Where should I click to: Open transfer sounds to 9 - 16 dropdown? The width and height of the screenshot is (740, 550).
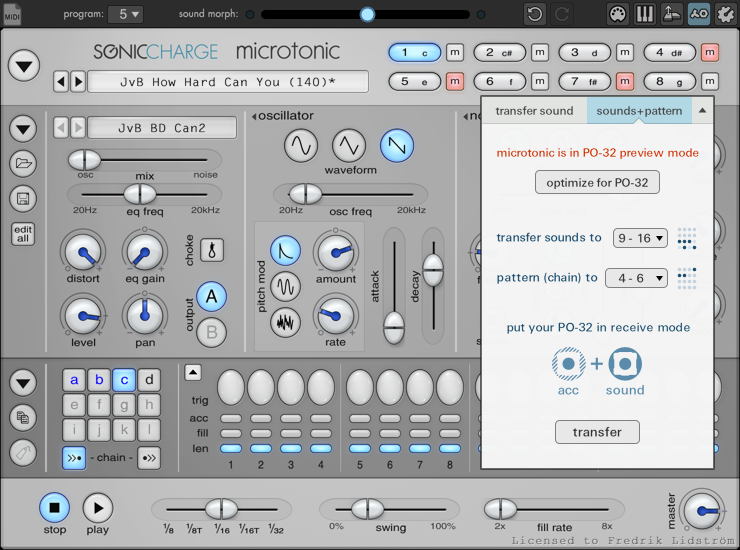click(x=640, y=238)
